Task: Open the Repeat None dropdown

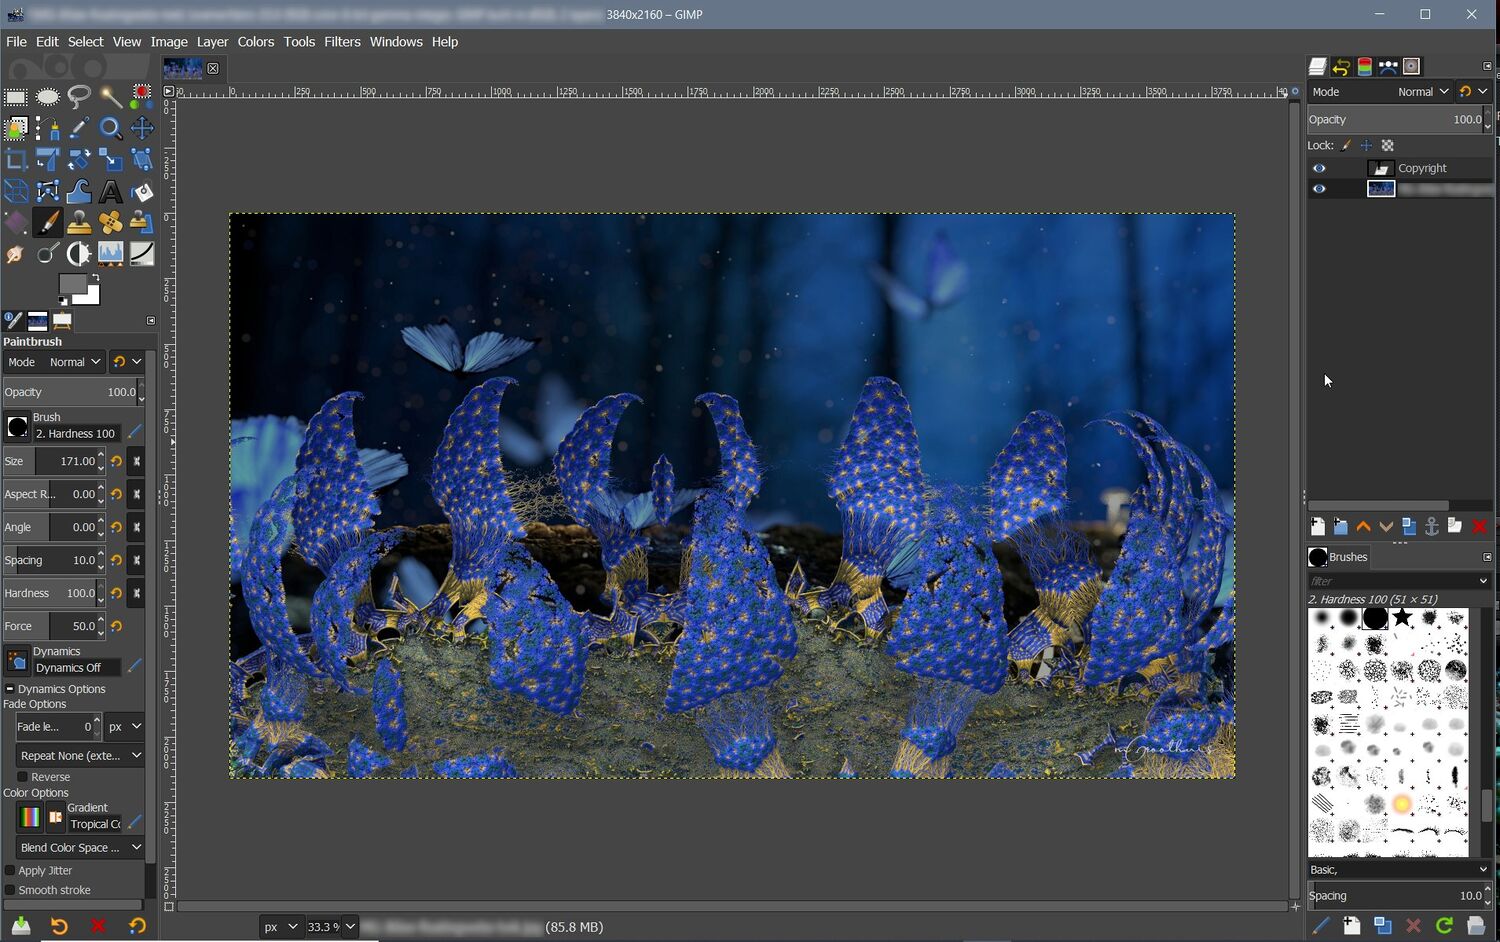Action: tap(80, 755)
